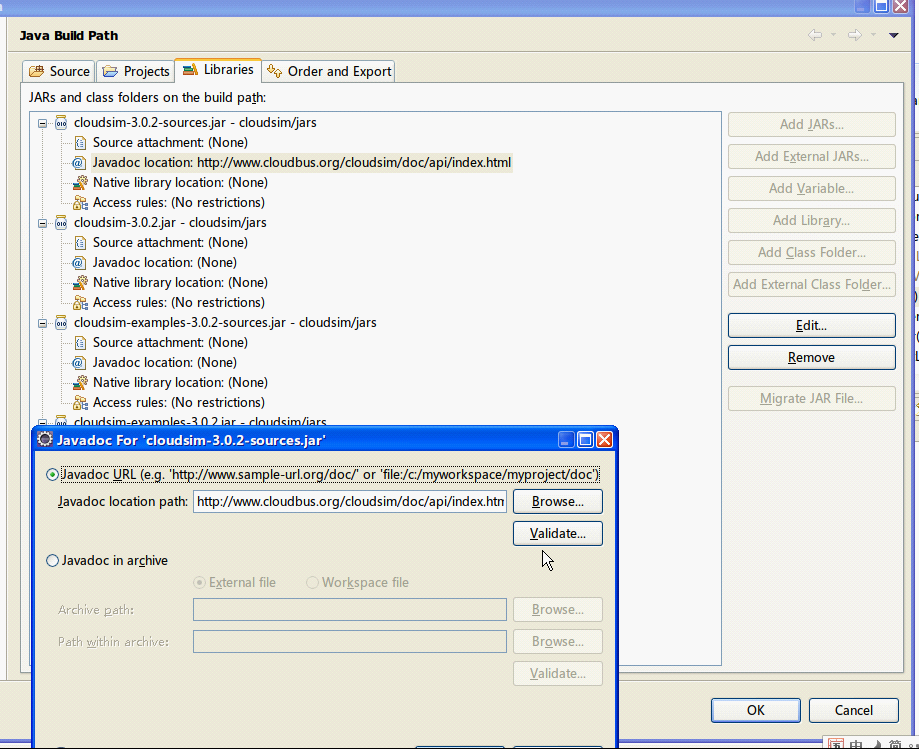
Task: Click Native library icon under cloudsim-3.0.2.jar
Action: coord(80,282)
